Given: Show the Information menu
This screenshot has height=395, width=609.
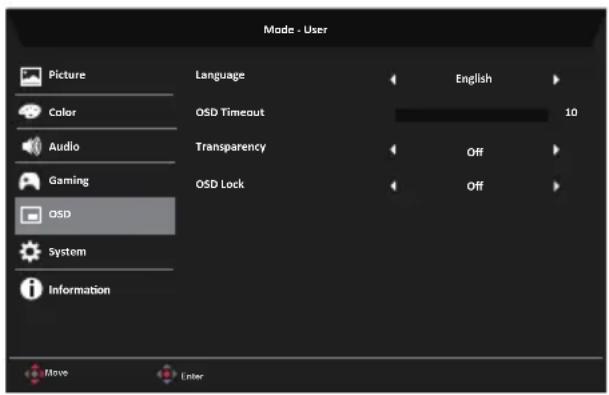Looking at the screenshot, I should (94, 289).
